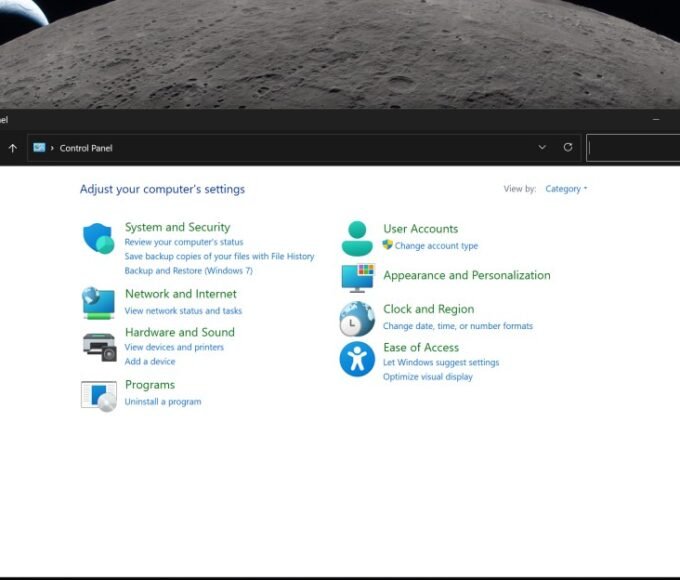Open Backup and Restore (Windows 7)
This screenshot has width=680, height=580.
click(x=188, y=271)
